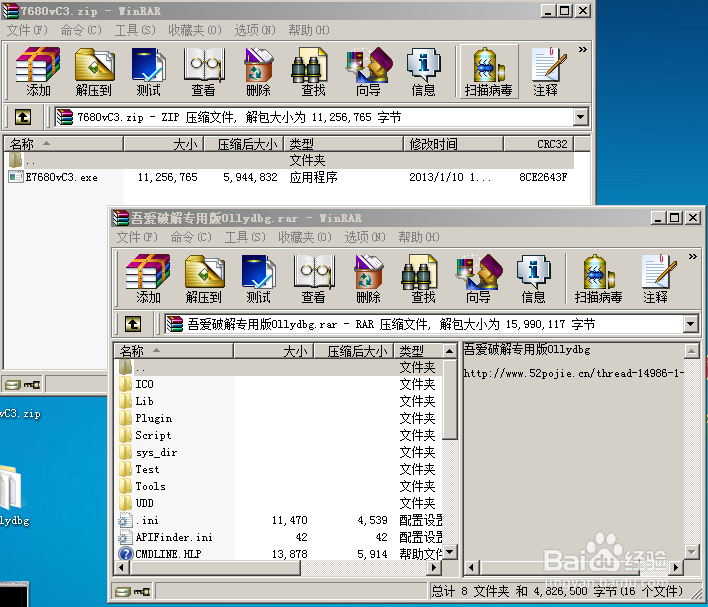Expand toolbar overflow chevron in 7680vC3.zip window
The width and height of the screenshot is (708, 607).
click(582, 50)
